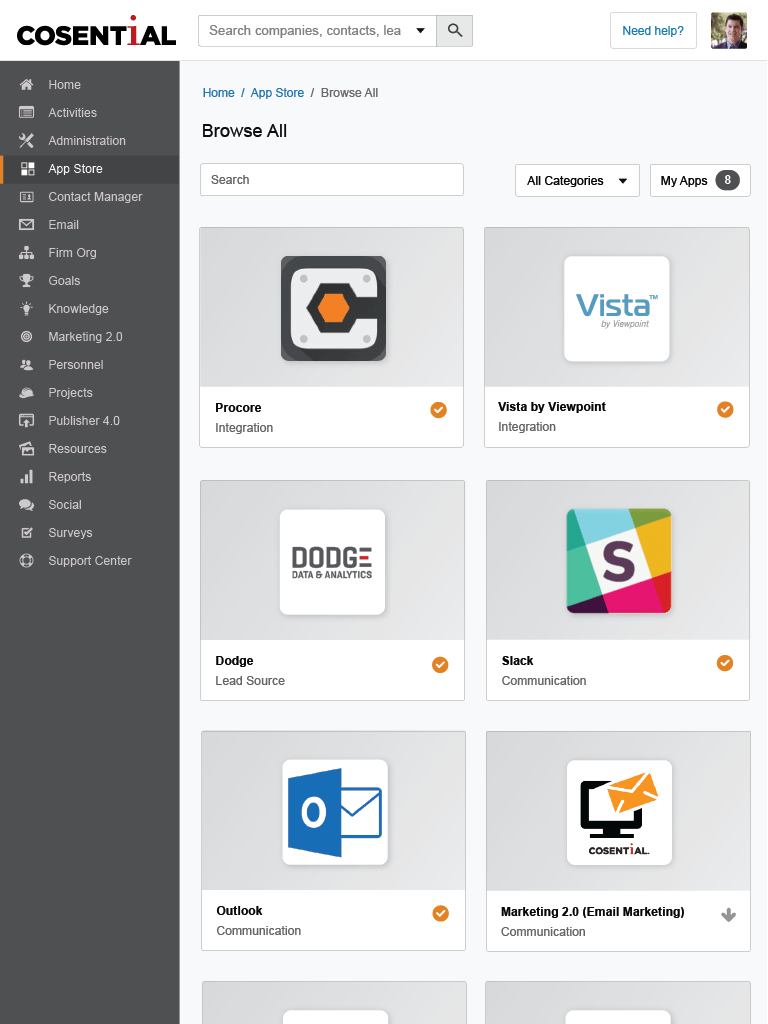Screen dimensions: 768x1024
Task: Click the App Store Search field
Action: pyautogui.click(x=332, y=180)
